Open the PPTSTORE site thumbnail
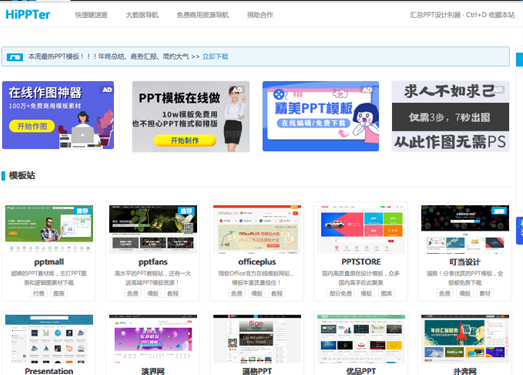 point(361,229)
